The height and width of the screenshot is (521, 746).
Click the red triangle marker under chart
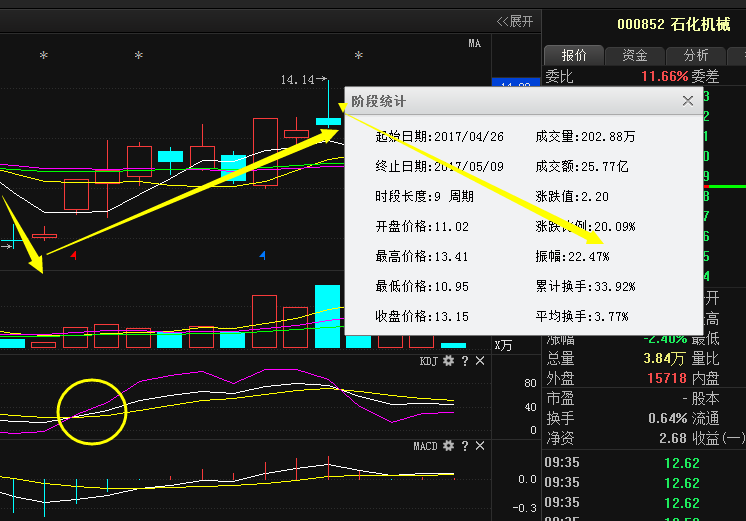tap(73, 256)
